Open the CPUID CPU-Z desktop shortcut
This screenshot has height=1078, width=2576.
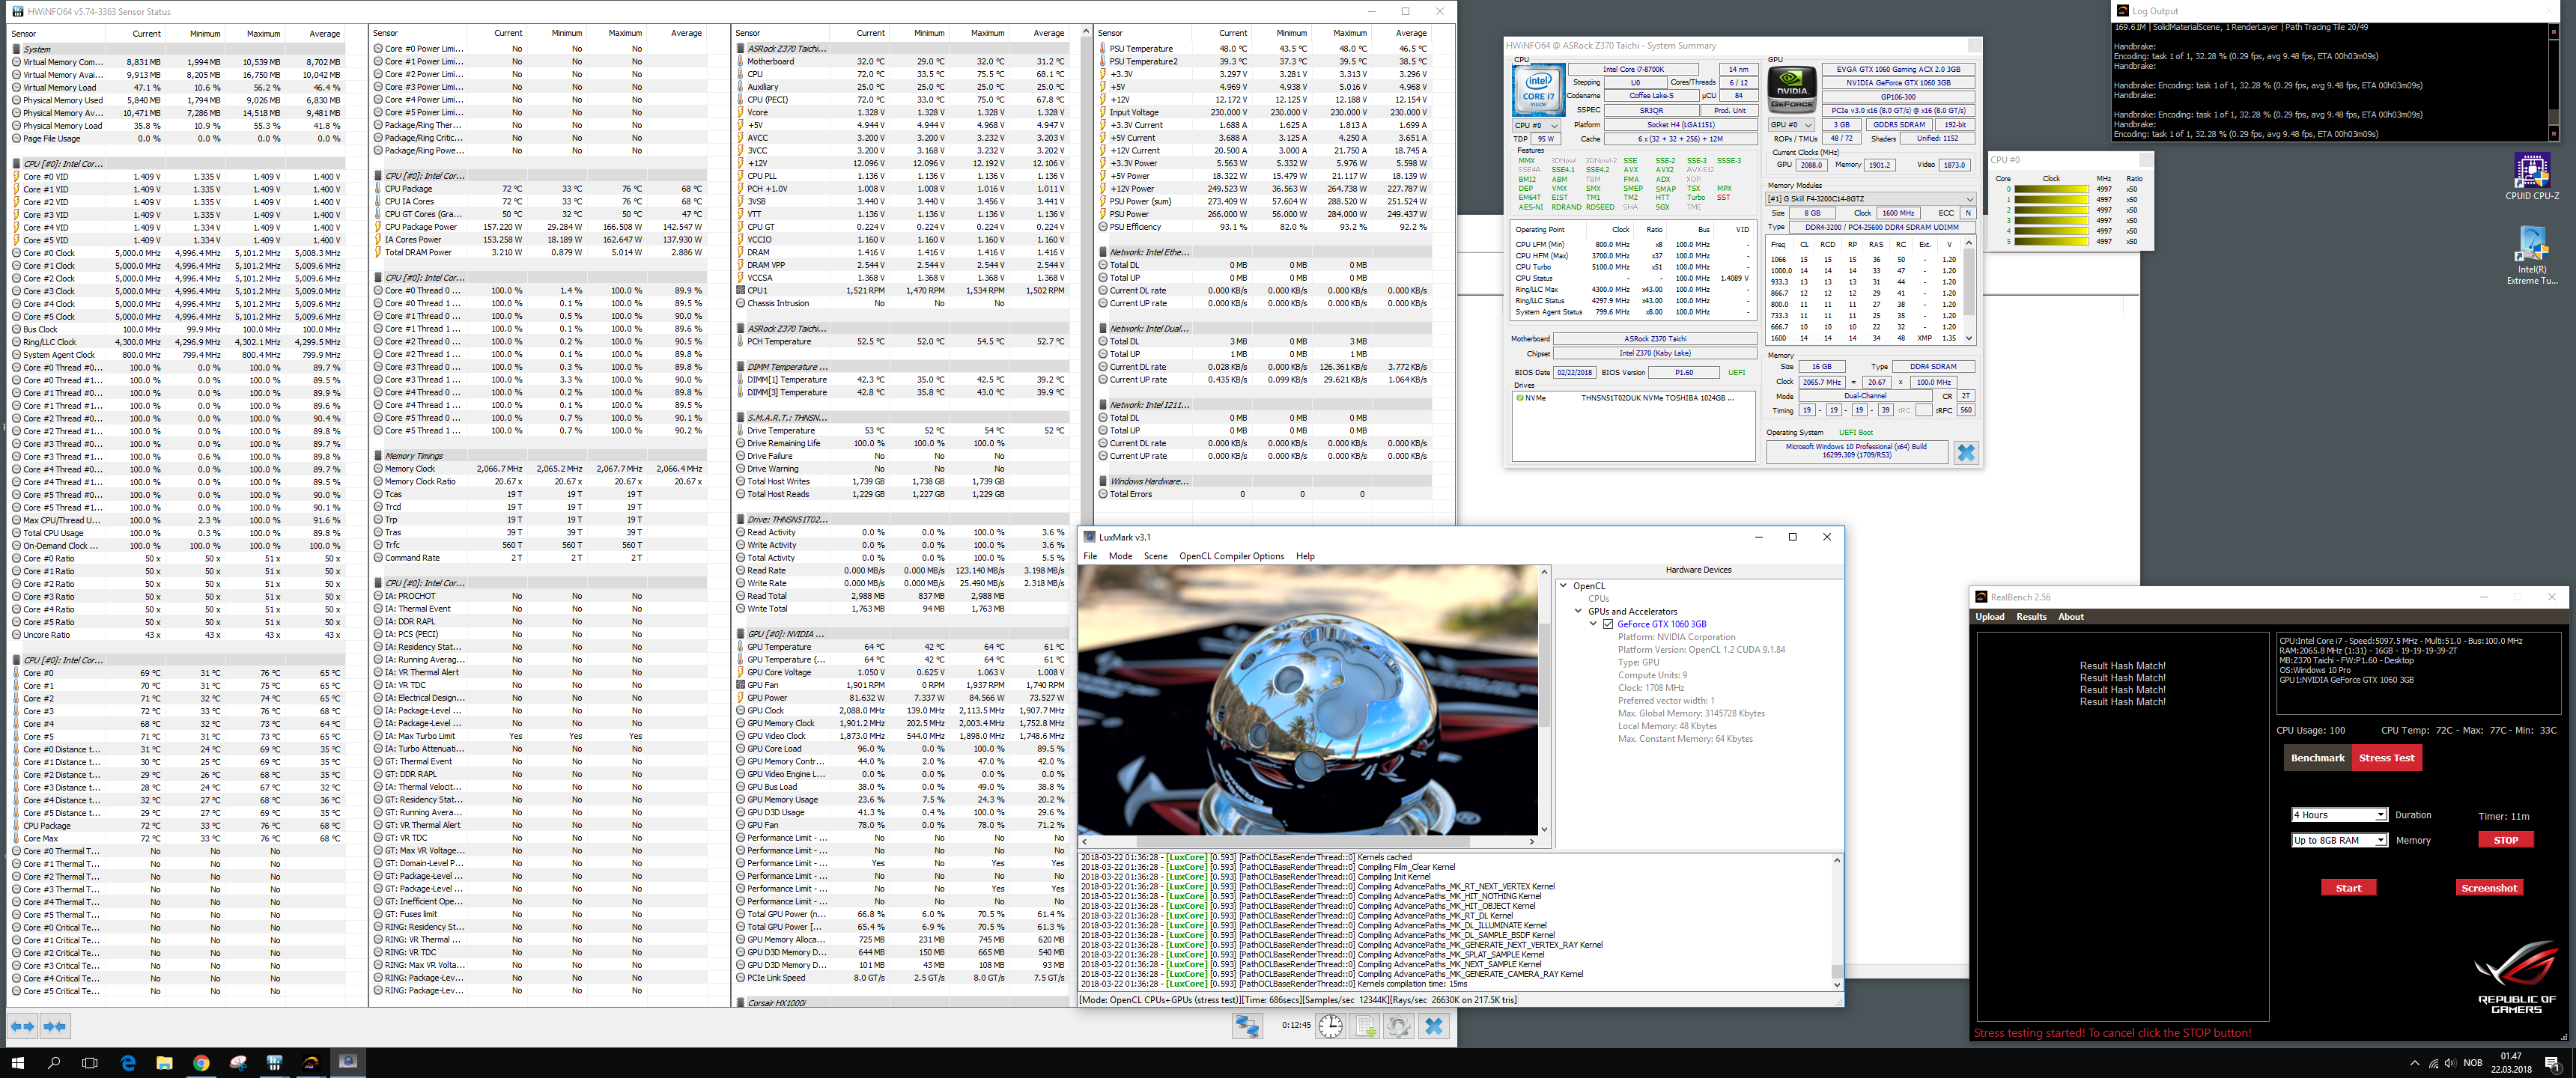click(x=2531, y=178)
